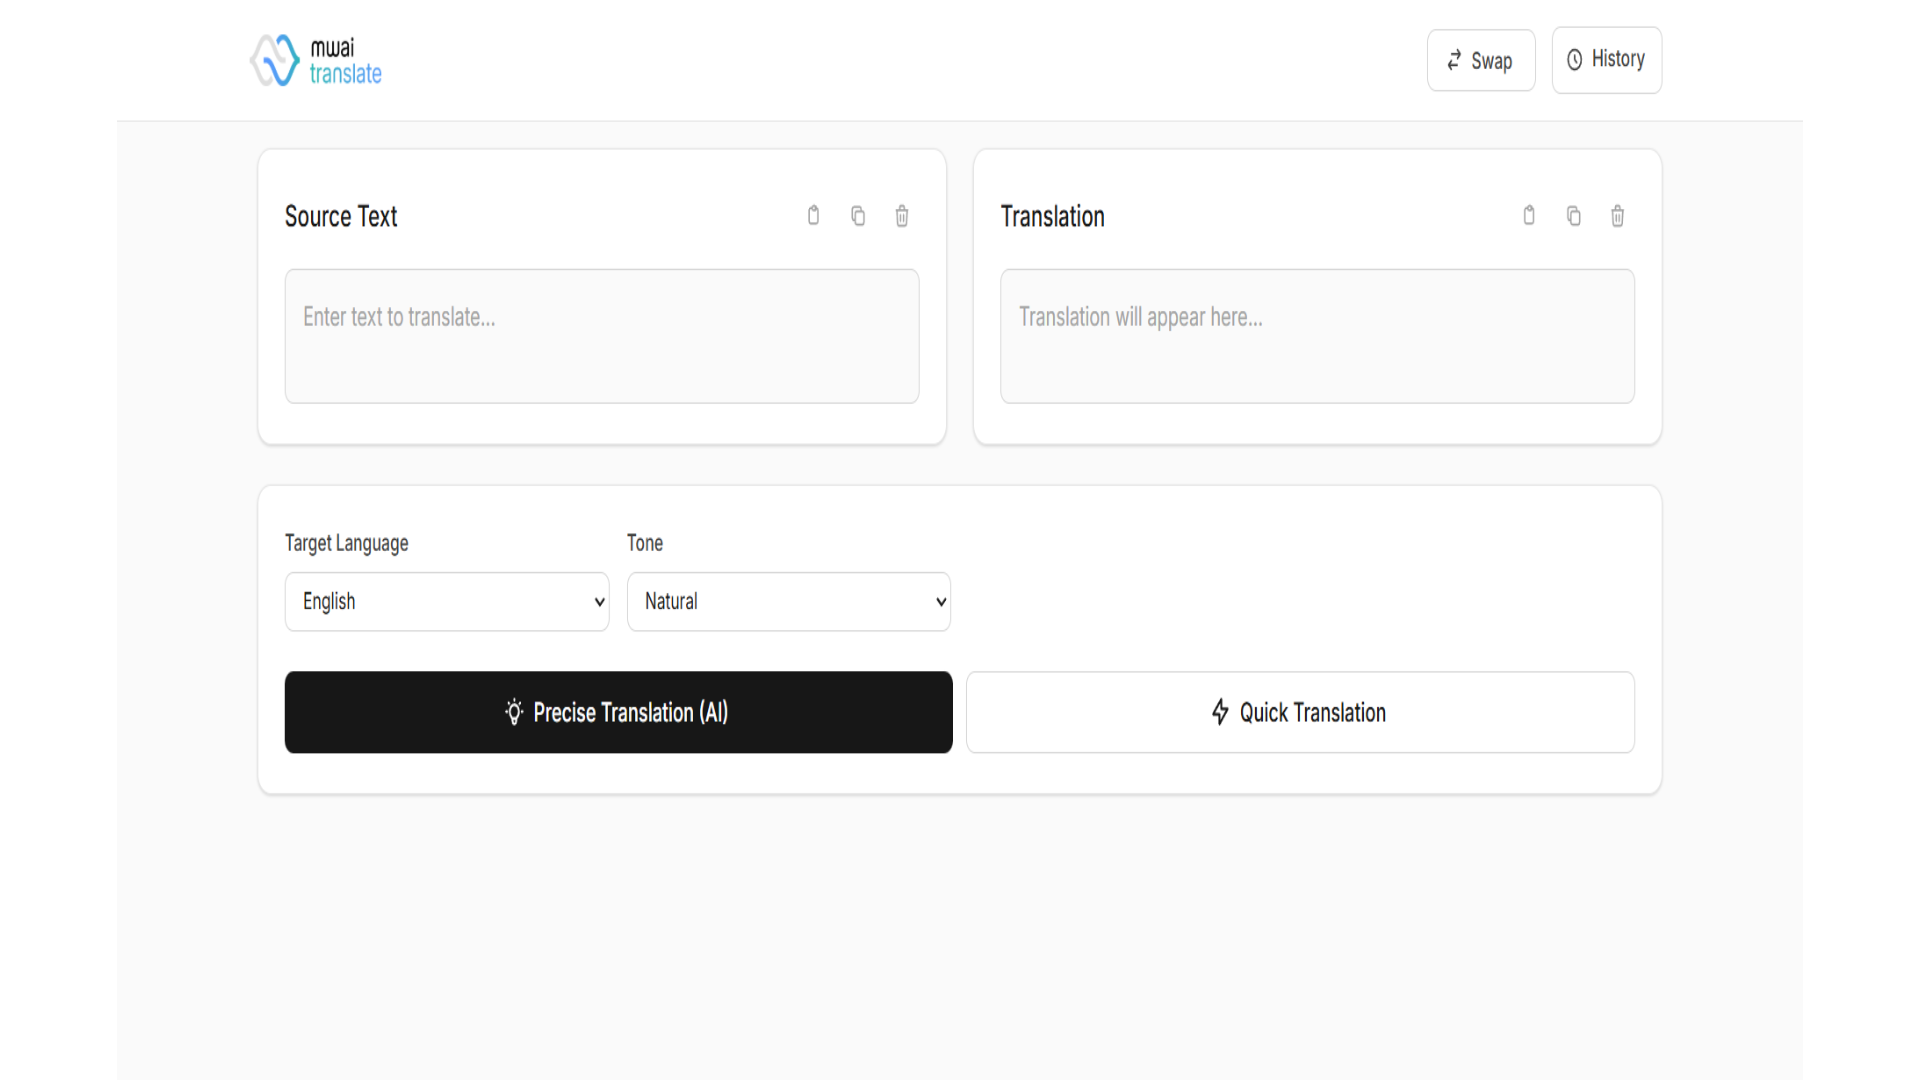Click the History clock icon

(1575, 60)
